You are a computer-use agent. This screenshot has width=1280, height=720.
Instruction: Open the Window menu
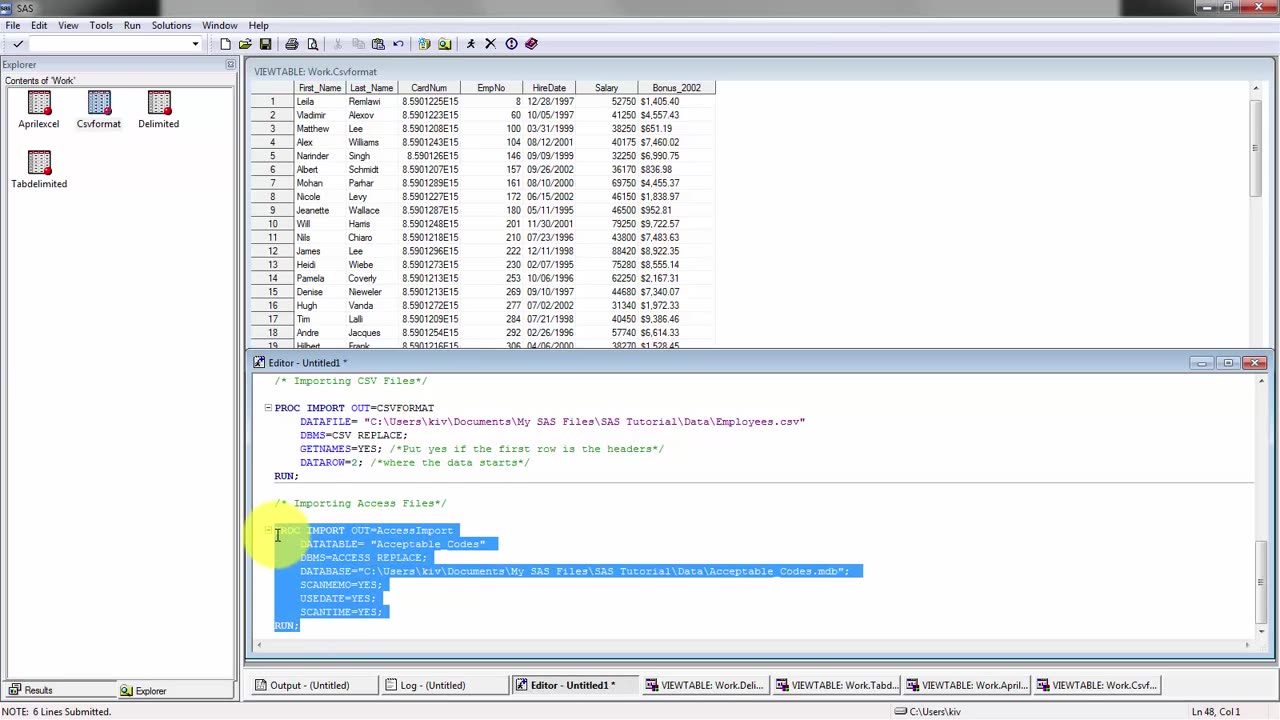(x=220, y=25)
